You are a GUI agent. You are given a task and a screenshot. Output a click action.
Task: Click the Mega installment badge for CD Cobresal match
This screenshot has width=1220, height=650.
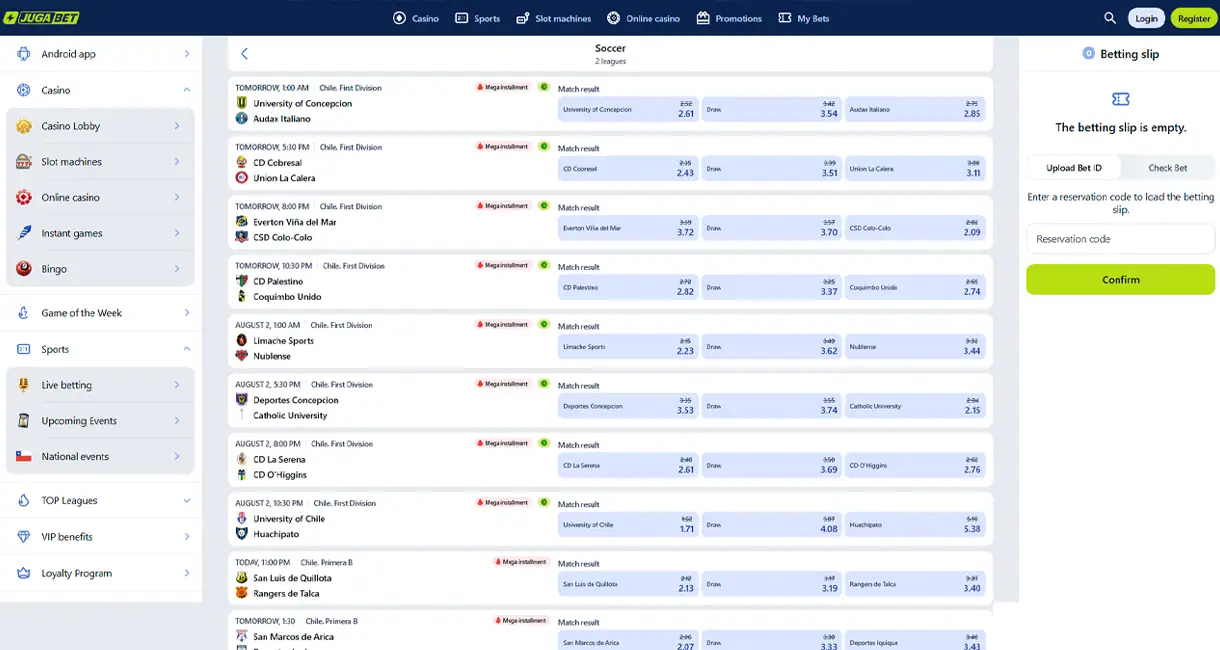[x=503, y=147]
